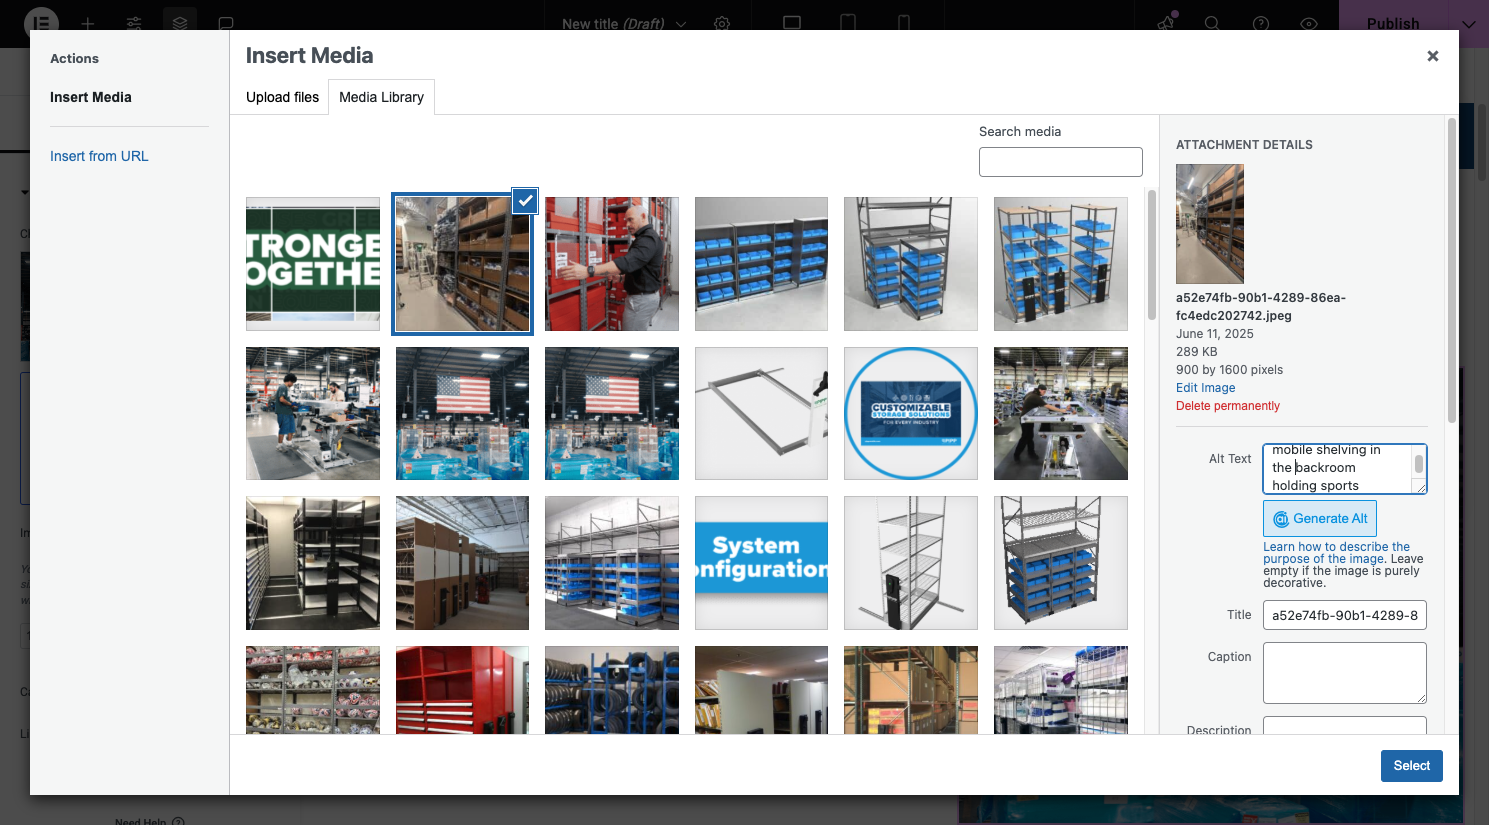Choose Insert from URL in the sidebar
The width and height of the screenshot is (1489, 825).
[x=99, y=156]
